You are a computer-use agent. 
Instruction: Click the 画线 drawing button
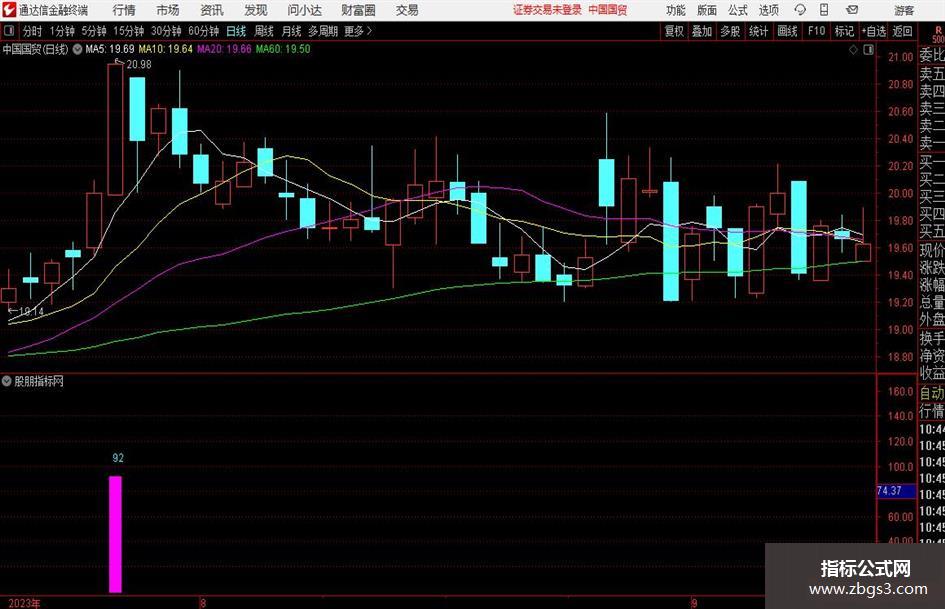[787, 31]
